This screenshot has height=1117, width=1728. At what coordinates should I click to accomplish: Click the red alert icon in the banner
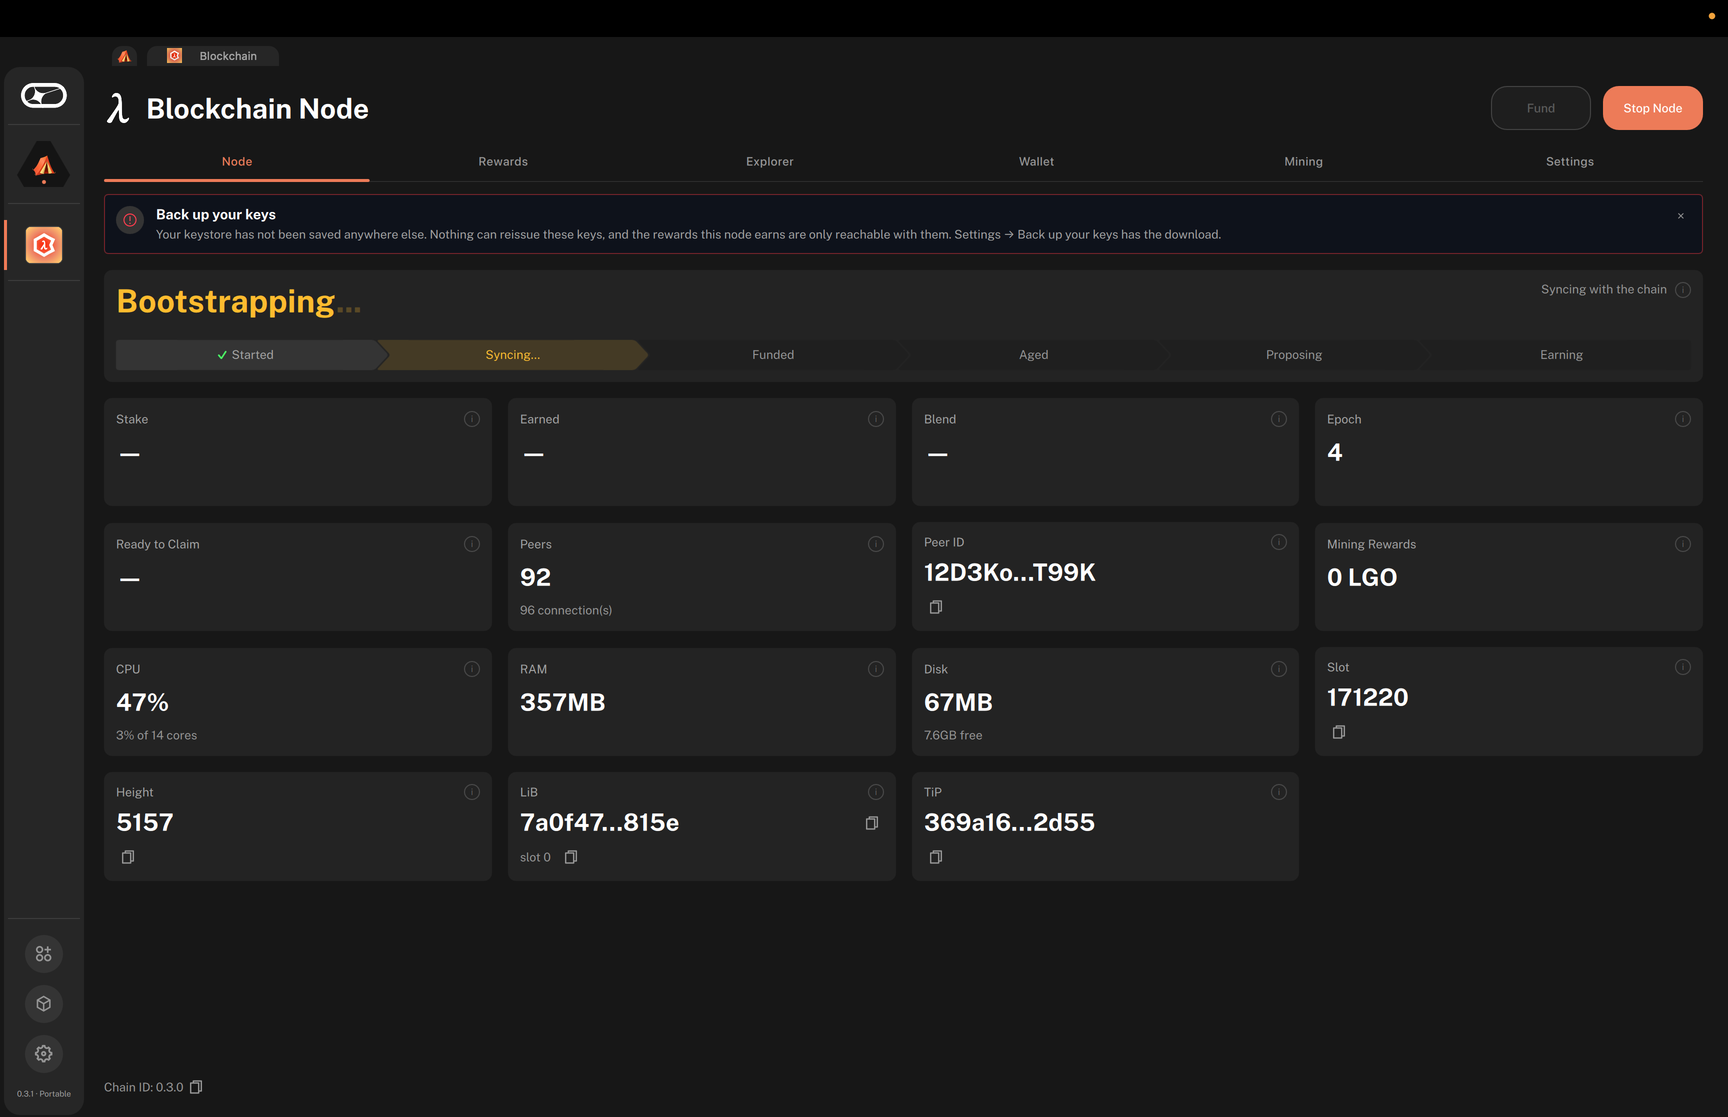[130, 220]
